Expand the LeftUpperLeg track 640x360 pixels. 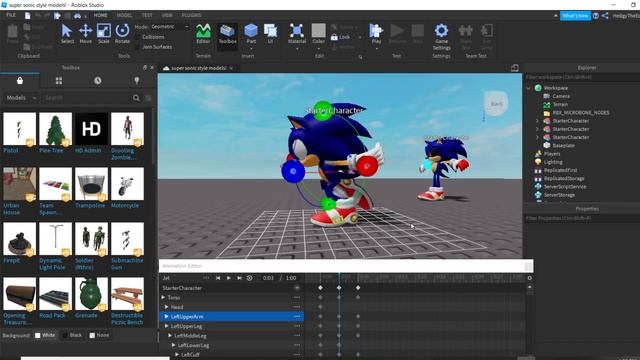[x=167, y=326]
